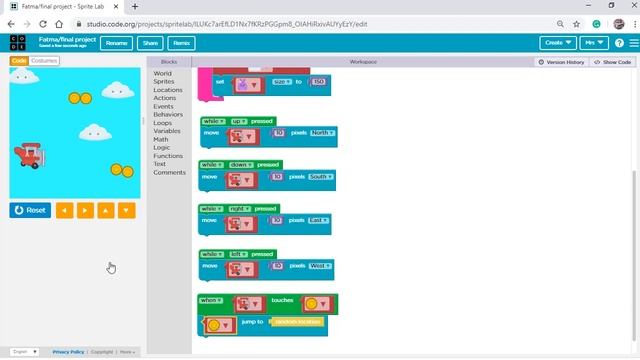Open the South direction dropdown

(321, 177)
